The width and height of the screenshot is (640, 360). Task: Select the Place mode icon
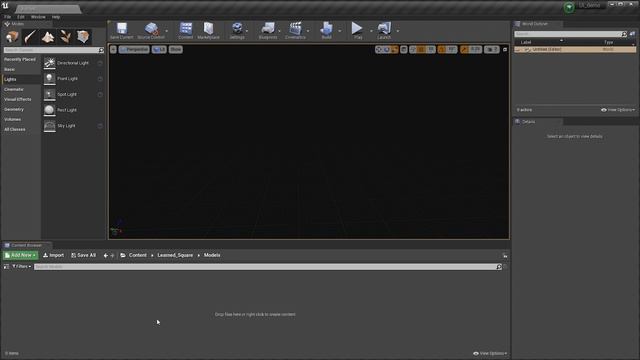tap(12, 37)
